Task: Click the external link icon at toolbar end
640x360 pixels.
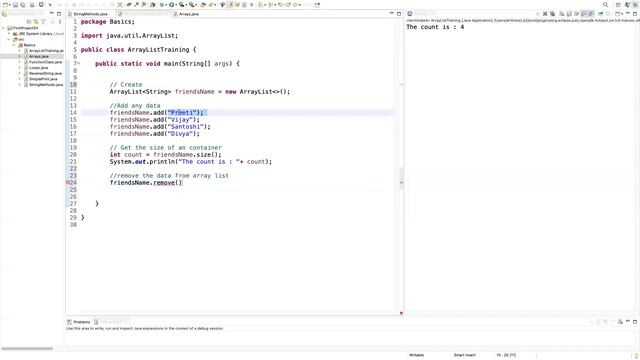Action: (317, 4)
